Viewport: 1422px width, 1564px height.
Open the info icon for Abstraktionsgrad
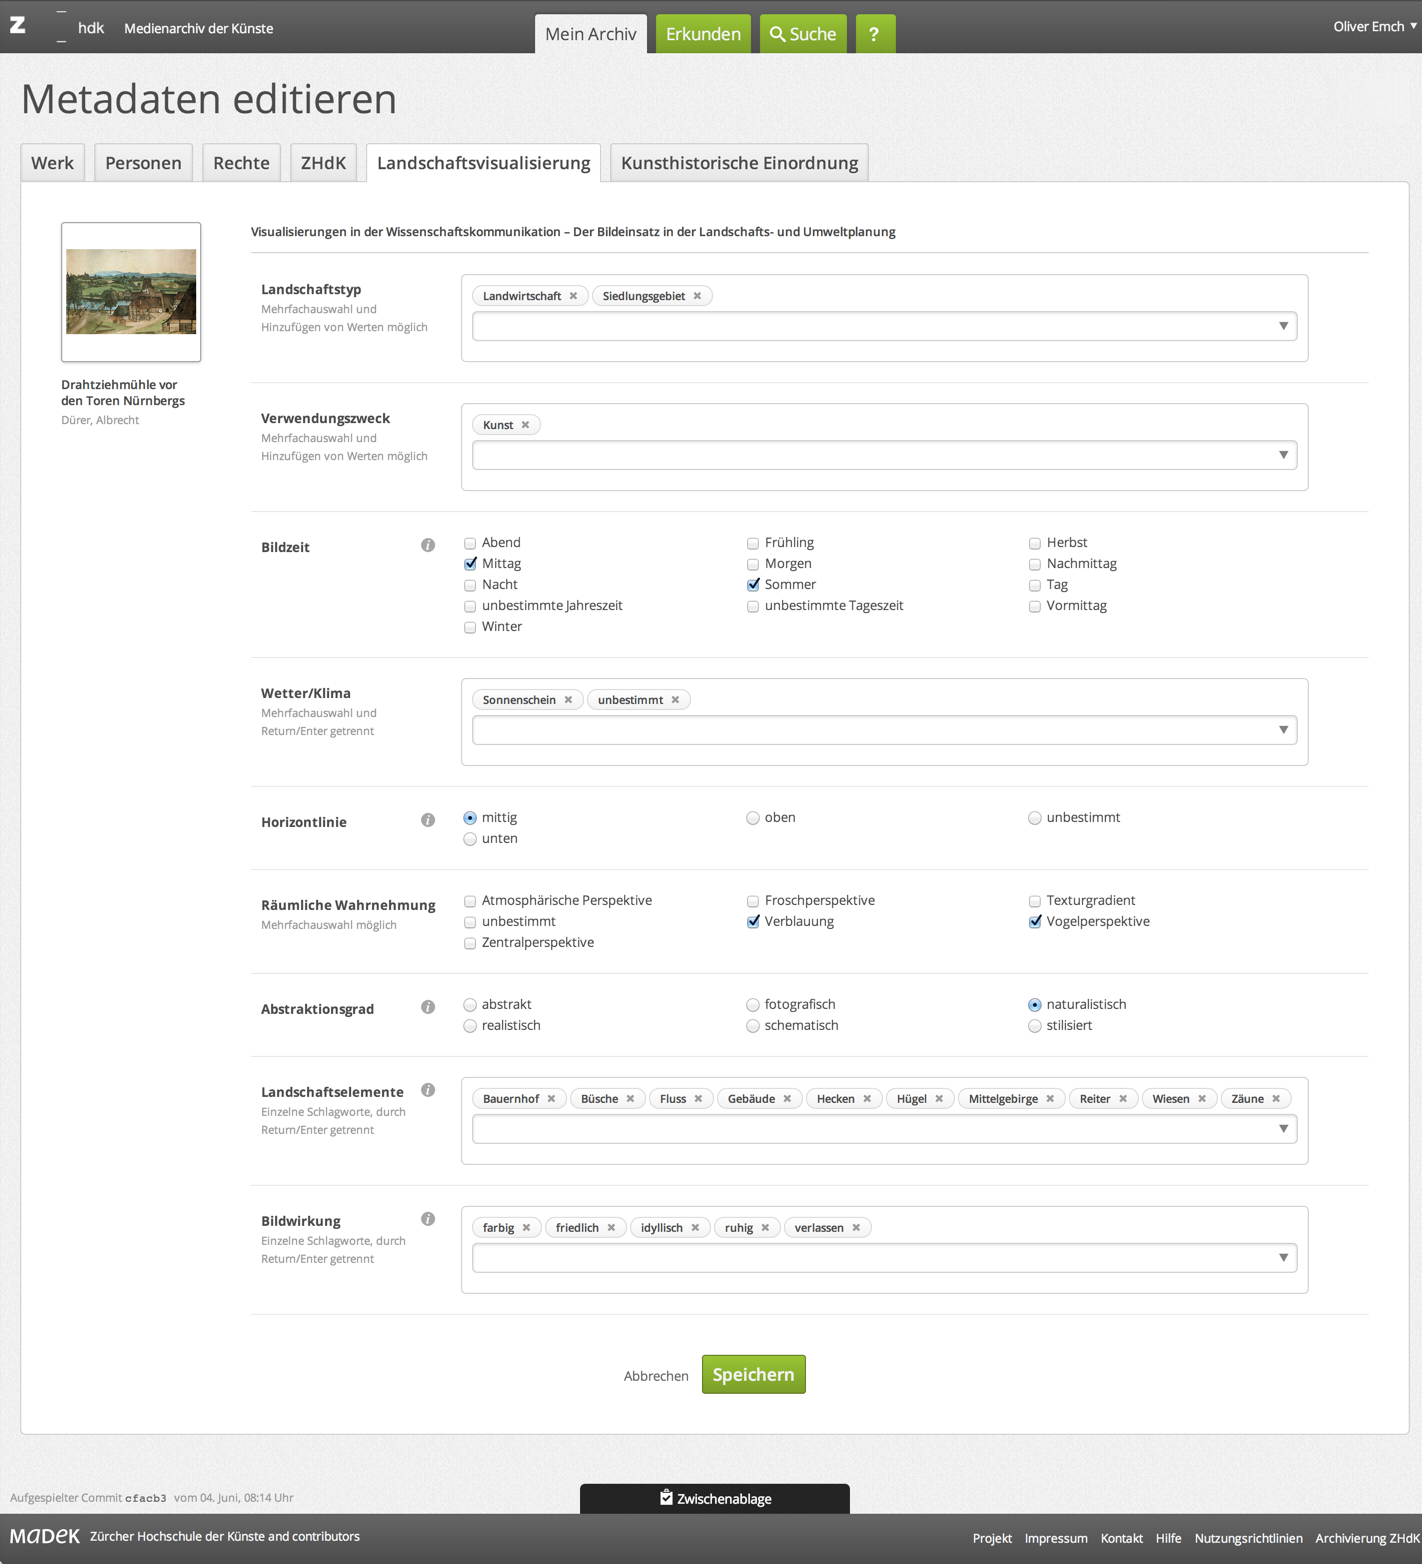coord(428,1007)
